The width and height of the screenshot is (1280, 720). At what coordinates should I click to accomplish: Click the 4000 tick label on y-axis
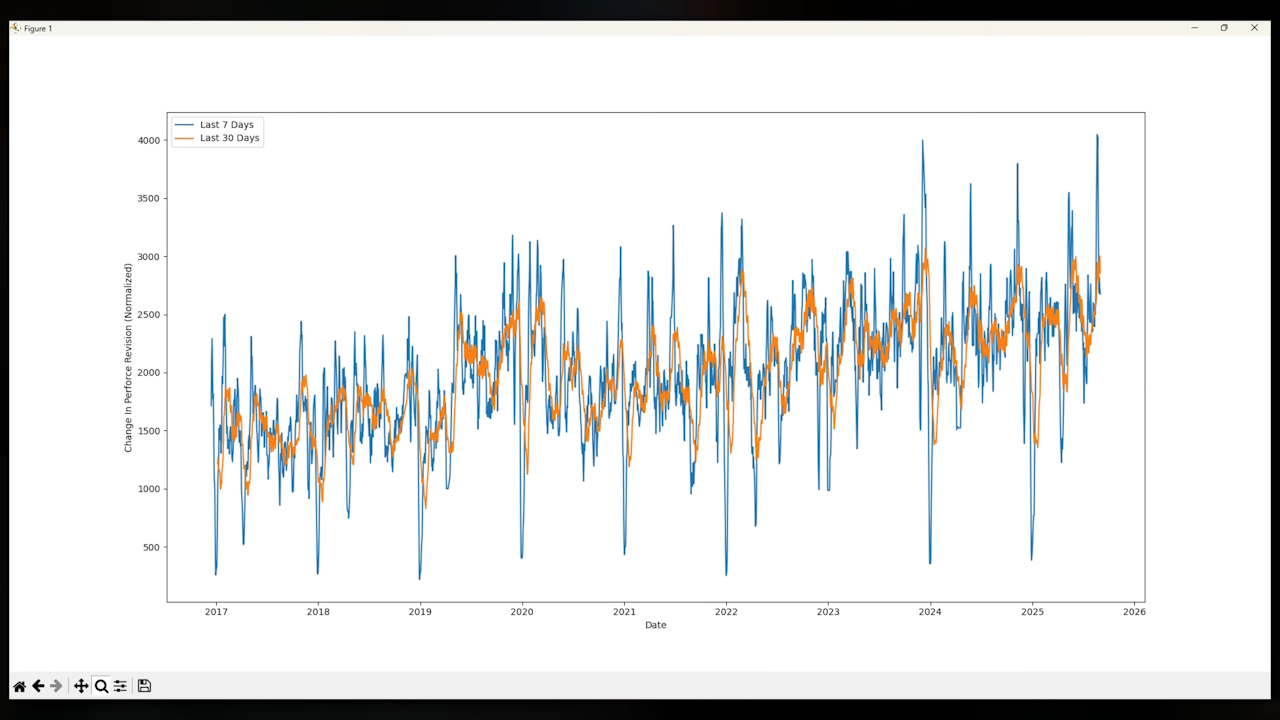point(149,141)
